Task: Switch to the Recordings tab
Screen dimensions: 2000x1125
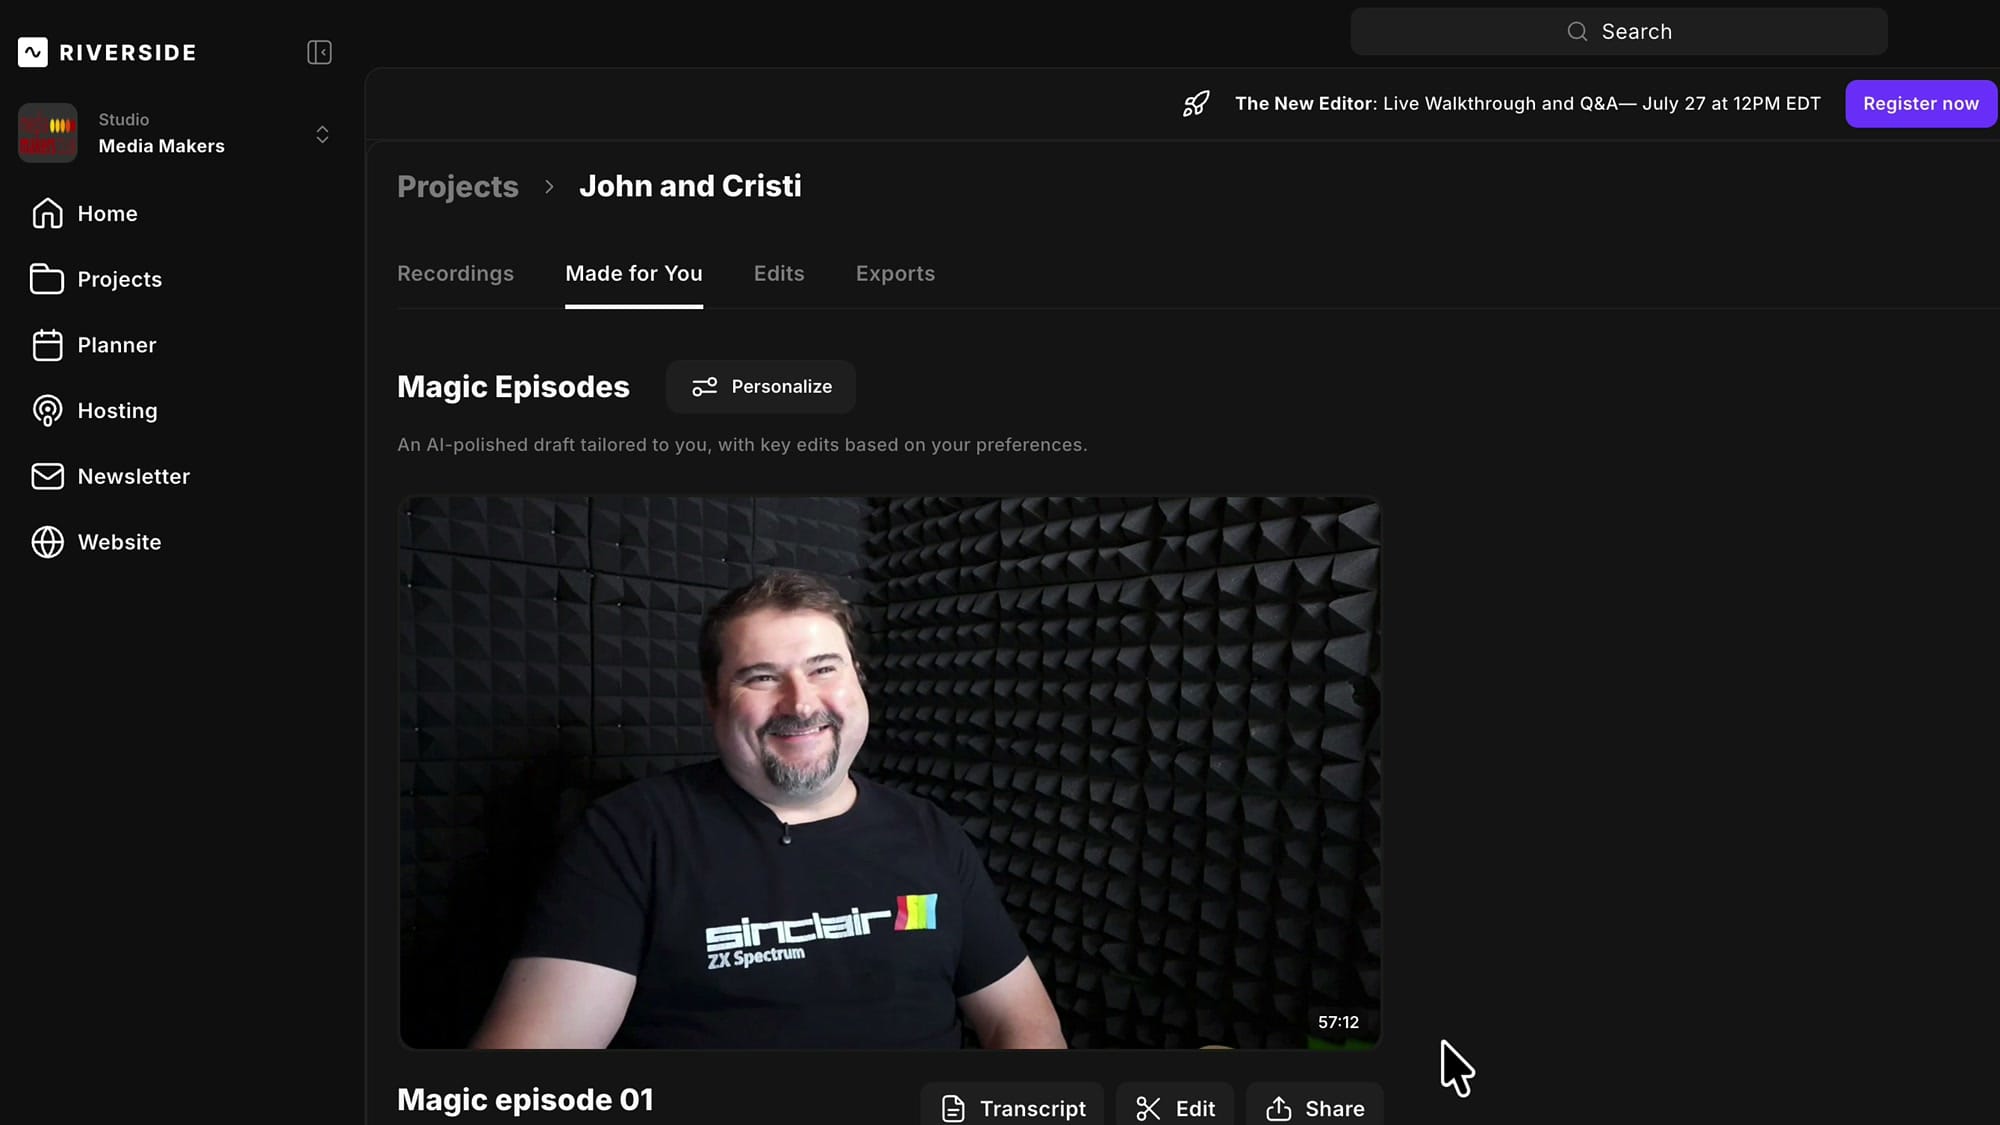Action: click(455, 273)
